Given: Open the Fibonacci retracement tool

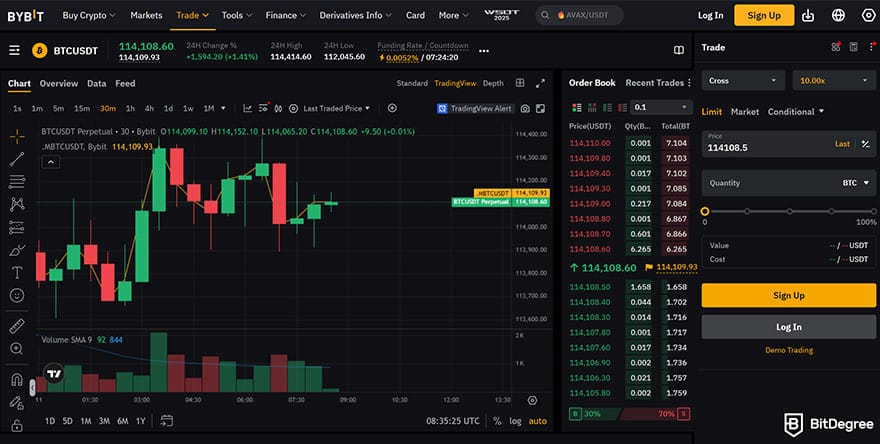Looking at the screenshot, I should click(x=17, y=181).
